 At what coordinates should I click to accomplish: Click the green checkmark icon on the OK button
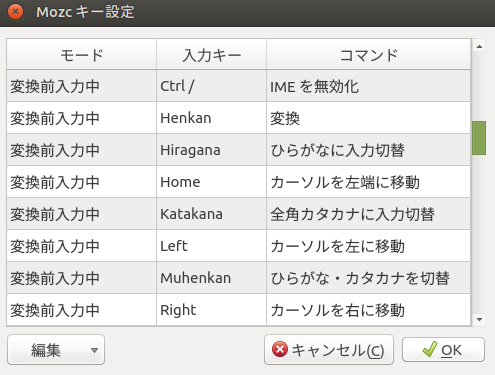click(x=429, y=349)
